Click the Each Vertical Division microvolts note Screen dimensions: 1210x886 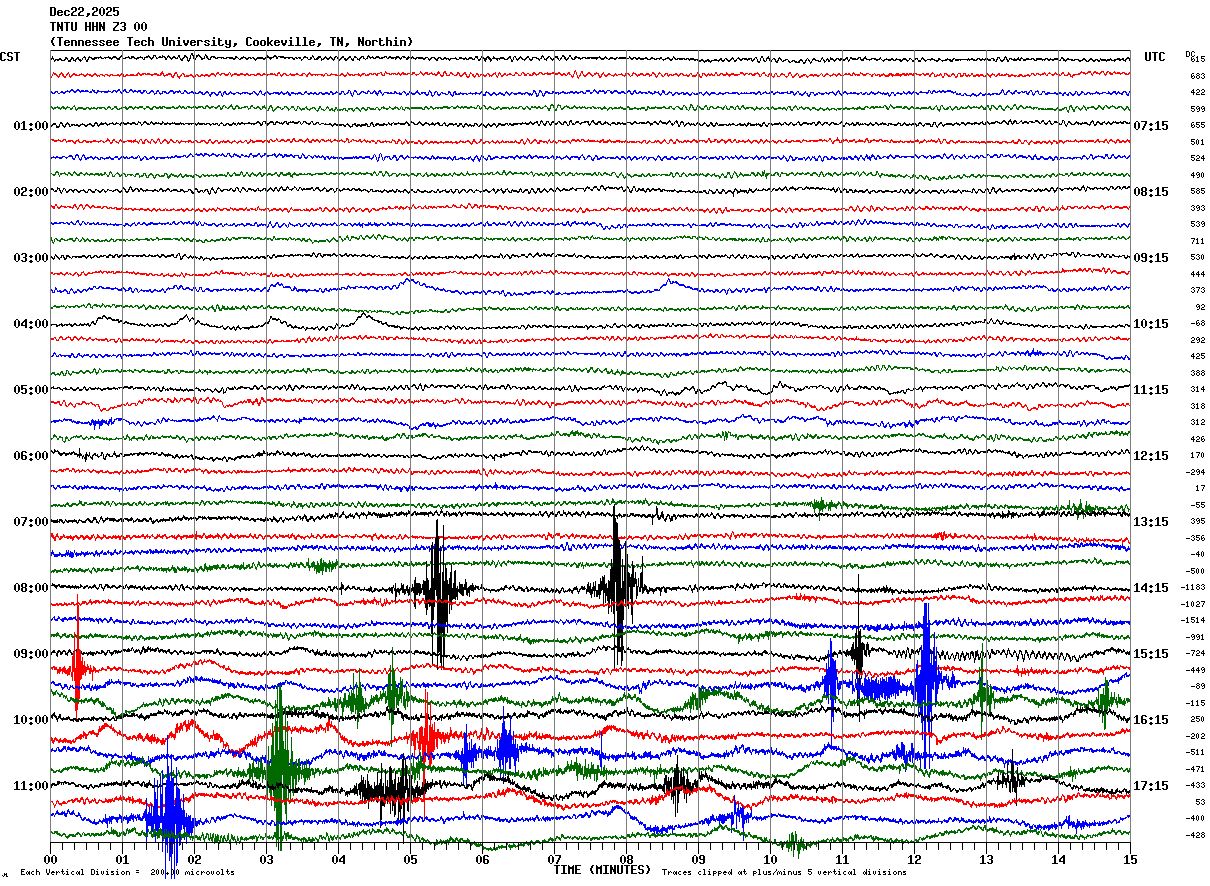point(127,873)
